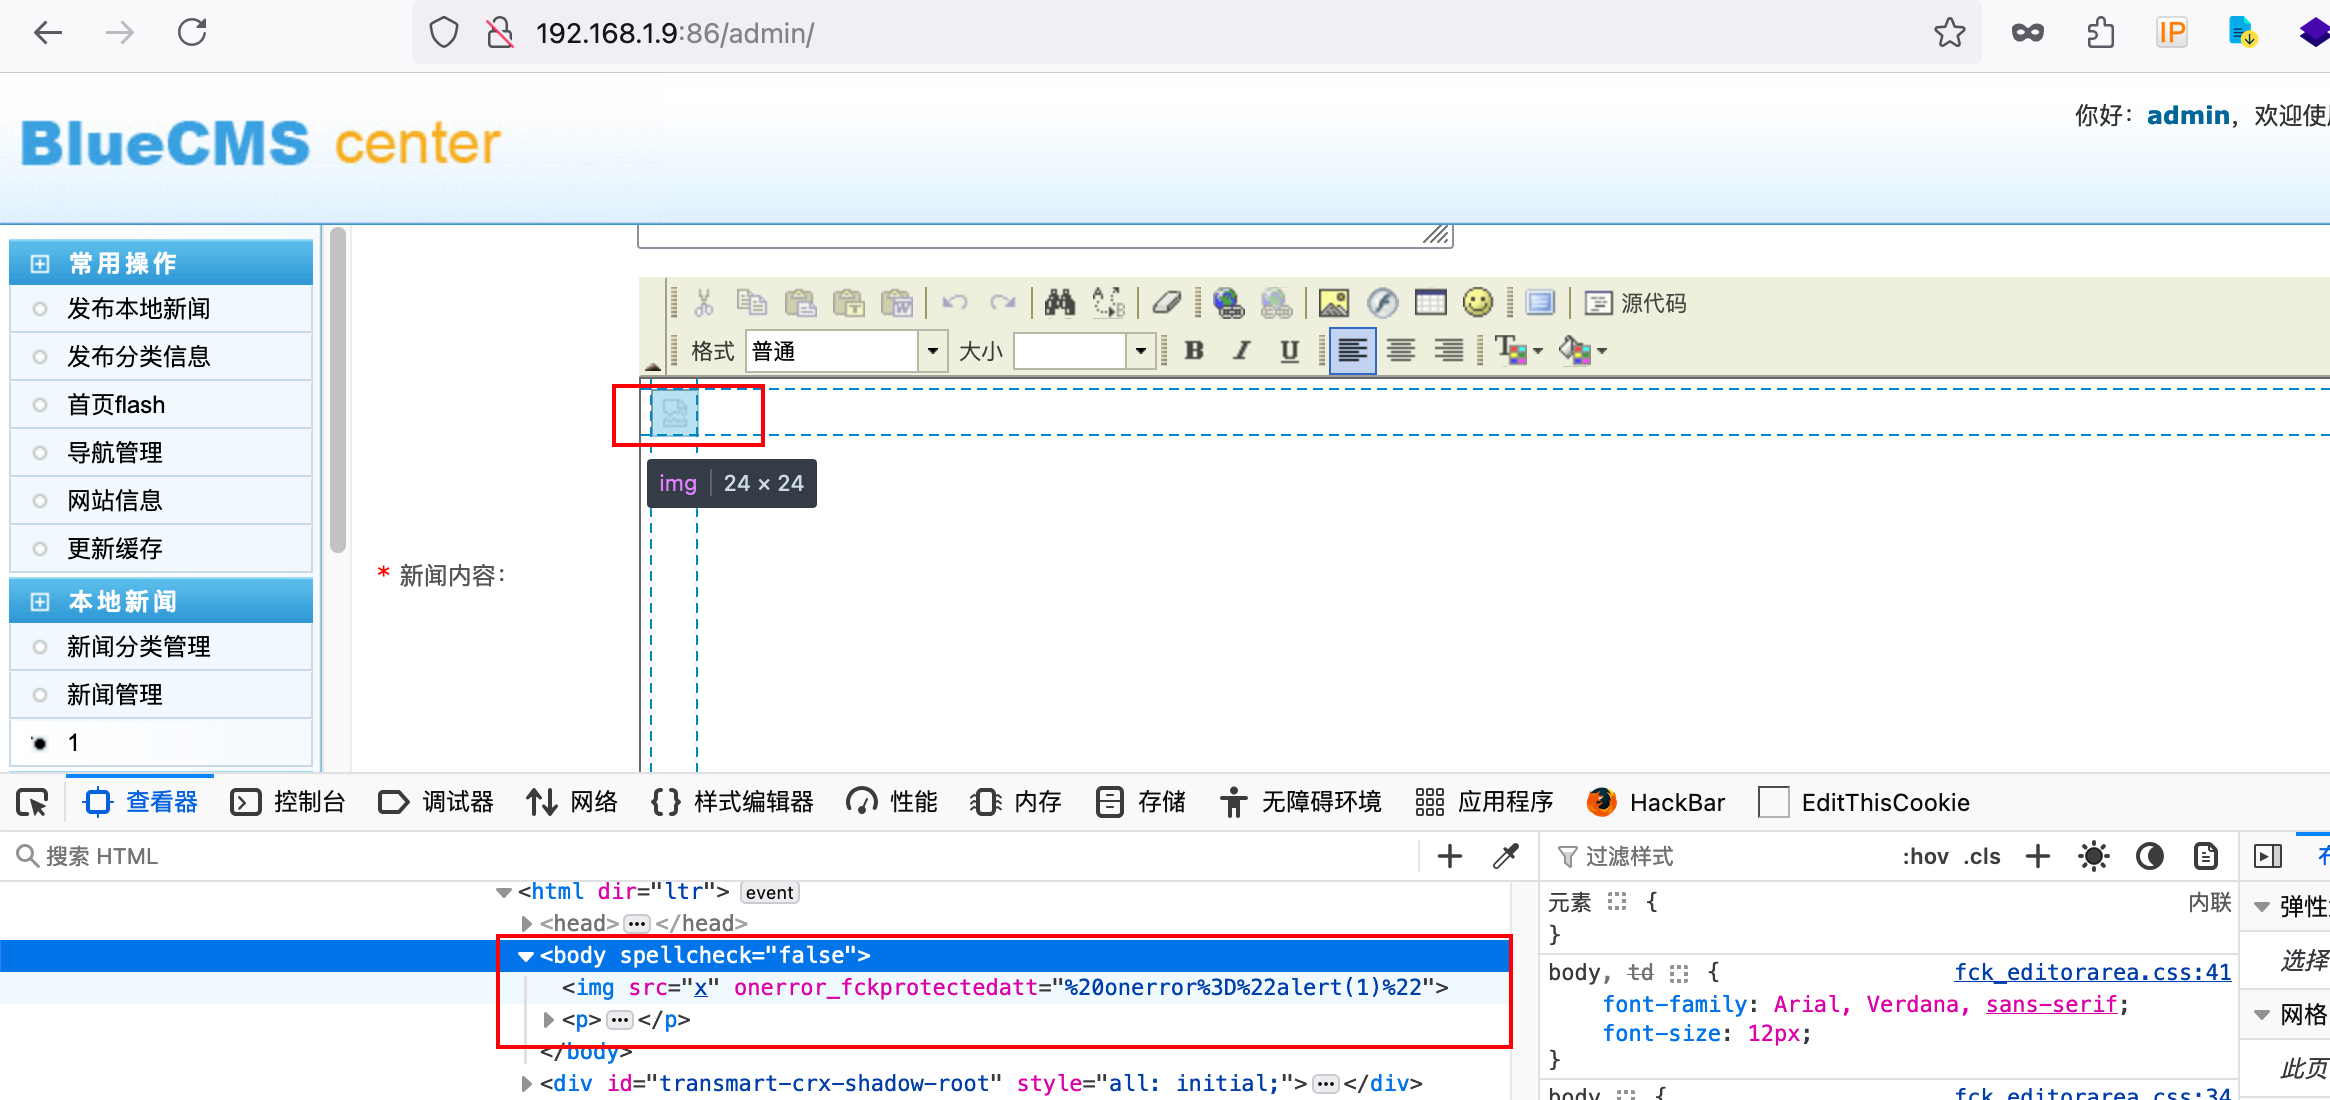Open 导航管理 in sidebar

point(115,453)
